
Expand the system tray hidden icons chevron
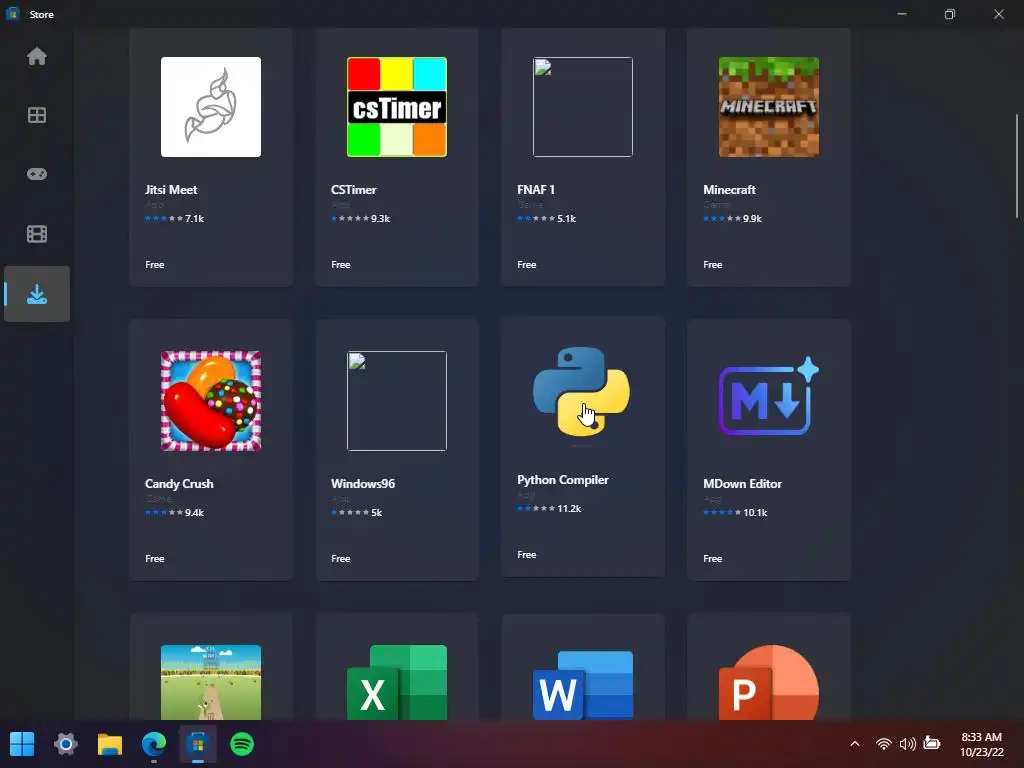[855, 744]
